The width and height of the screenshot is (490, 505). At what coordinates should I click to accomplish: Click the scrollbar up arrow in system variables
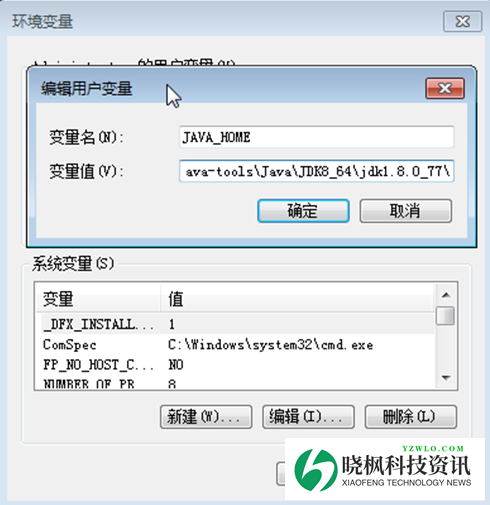446,295
